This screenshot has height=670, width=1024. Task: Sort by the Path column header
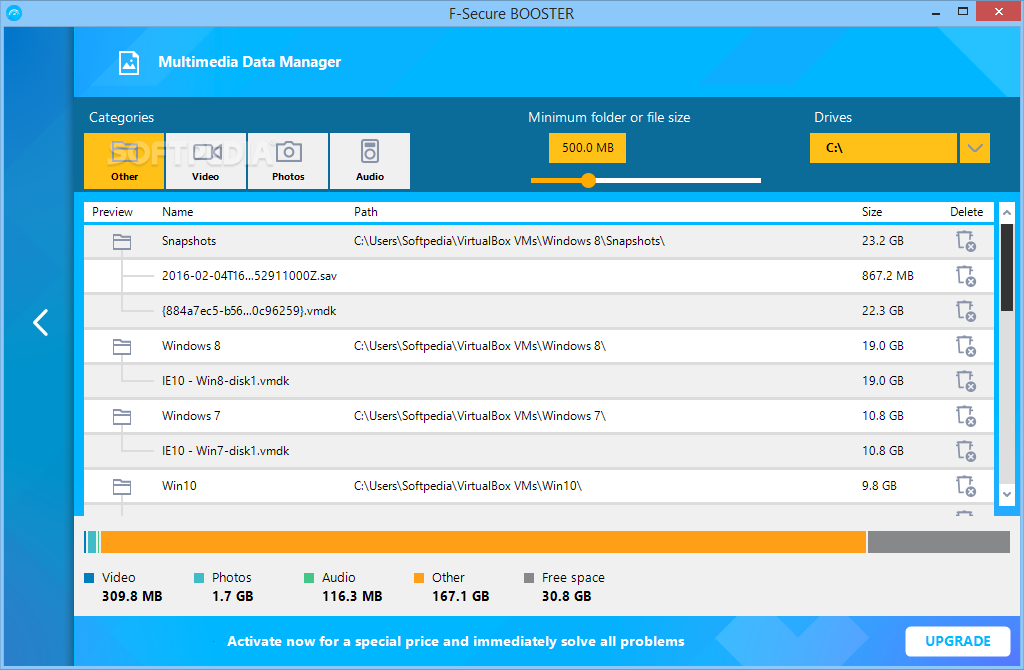click(x=366, y=212)
